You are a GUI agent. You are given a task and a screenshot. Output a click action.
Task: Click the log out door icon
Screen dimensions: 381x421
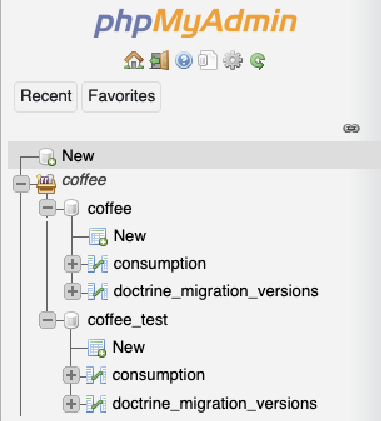coord(159,60)
